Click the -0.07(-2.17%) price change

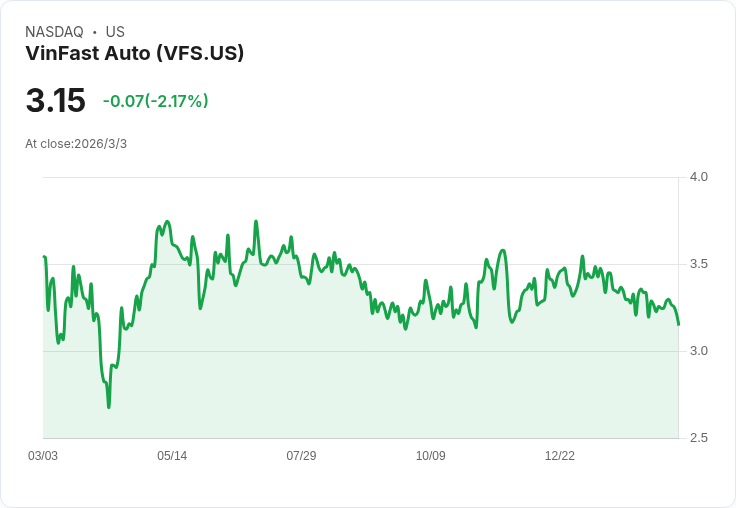156,101
